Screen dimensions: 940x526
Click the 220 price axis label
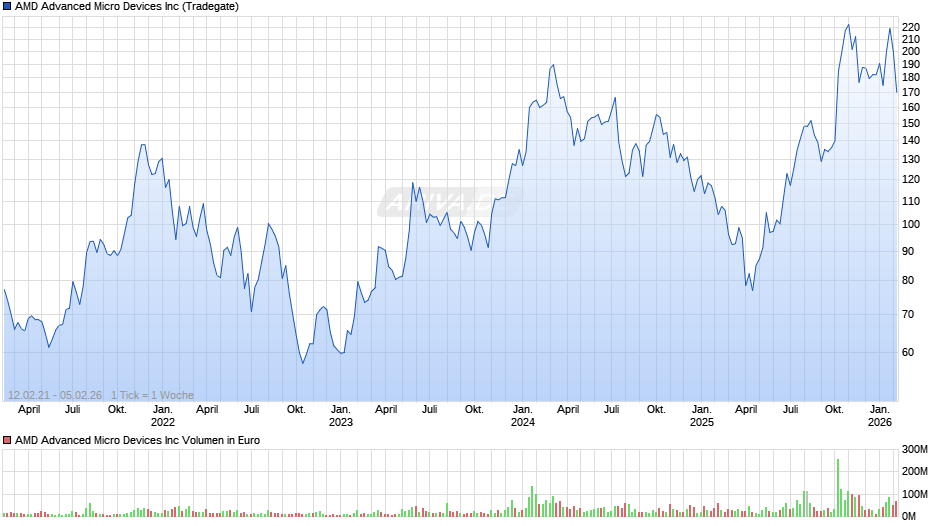click(x=911, y=27)
